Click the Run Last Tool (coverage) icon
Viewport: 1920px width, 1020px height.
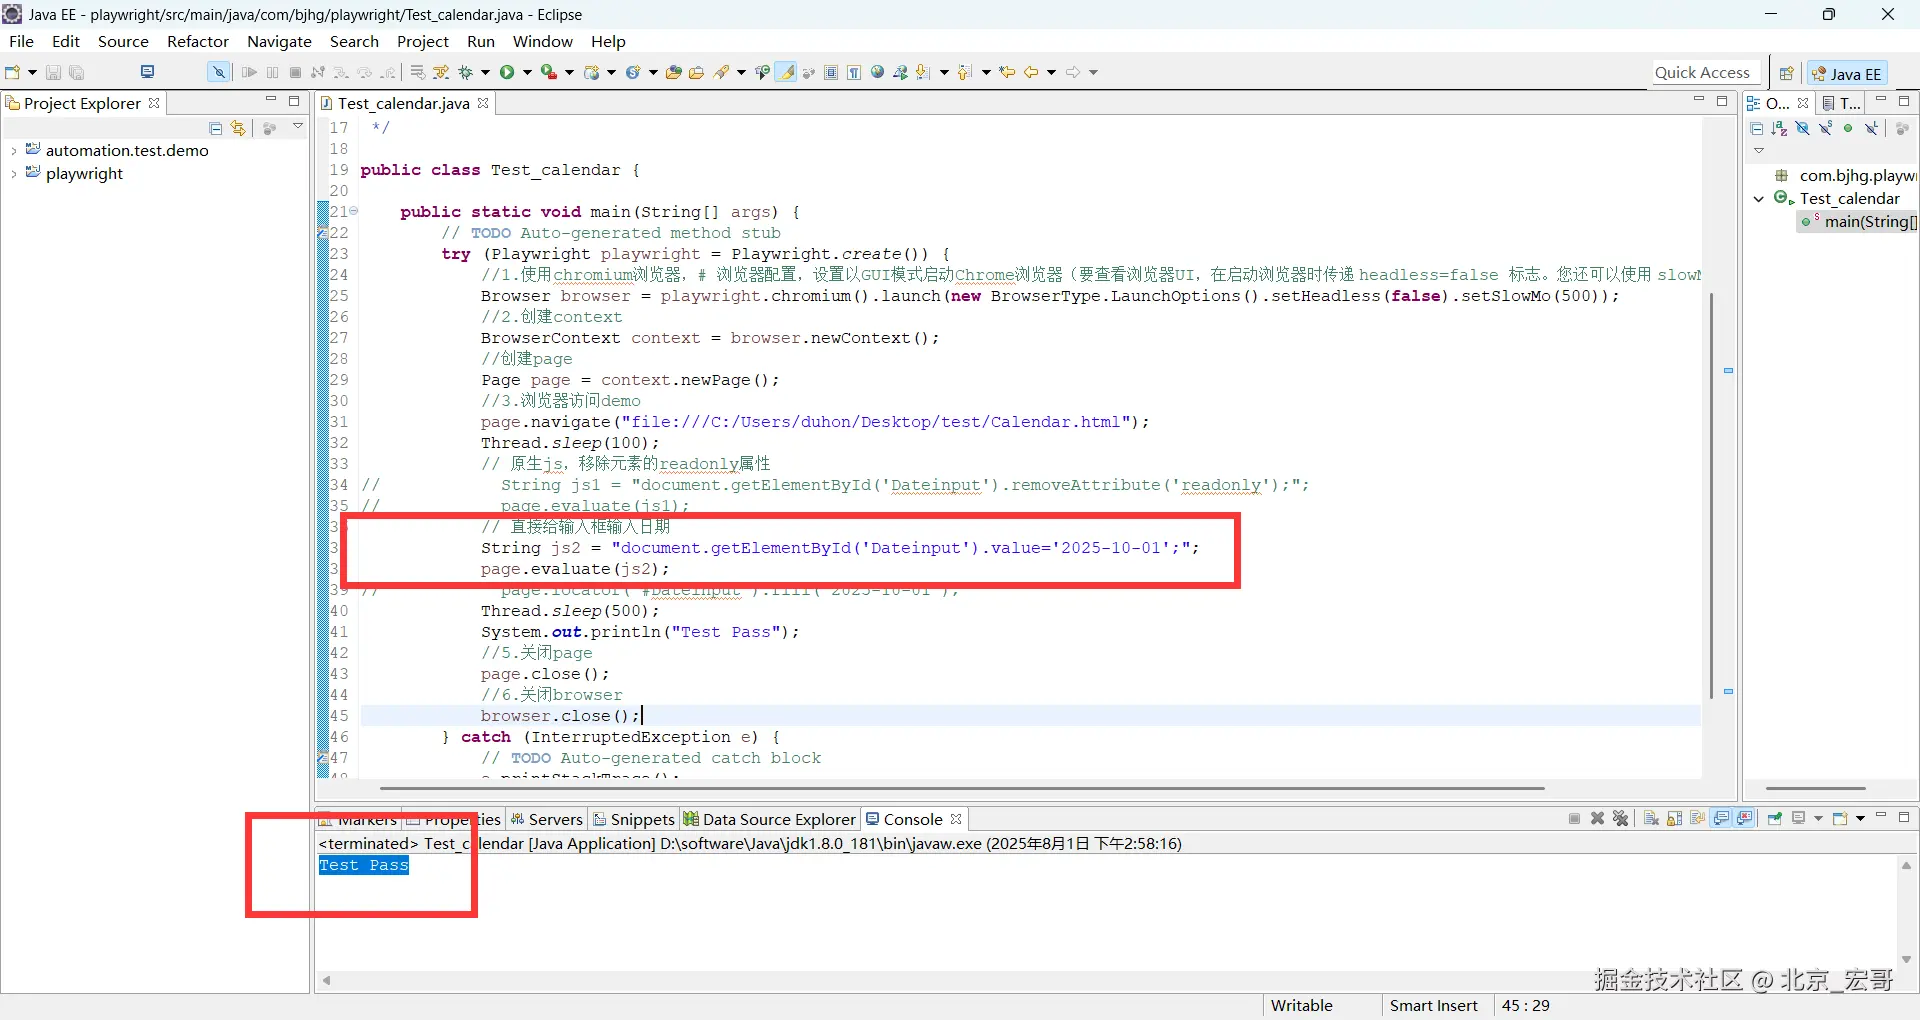(x=549, y=72)
